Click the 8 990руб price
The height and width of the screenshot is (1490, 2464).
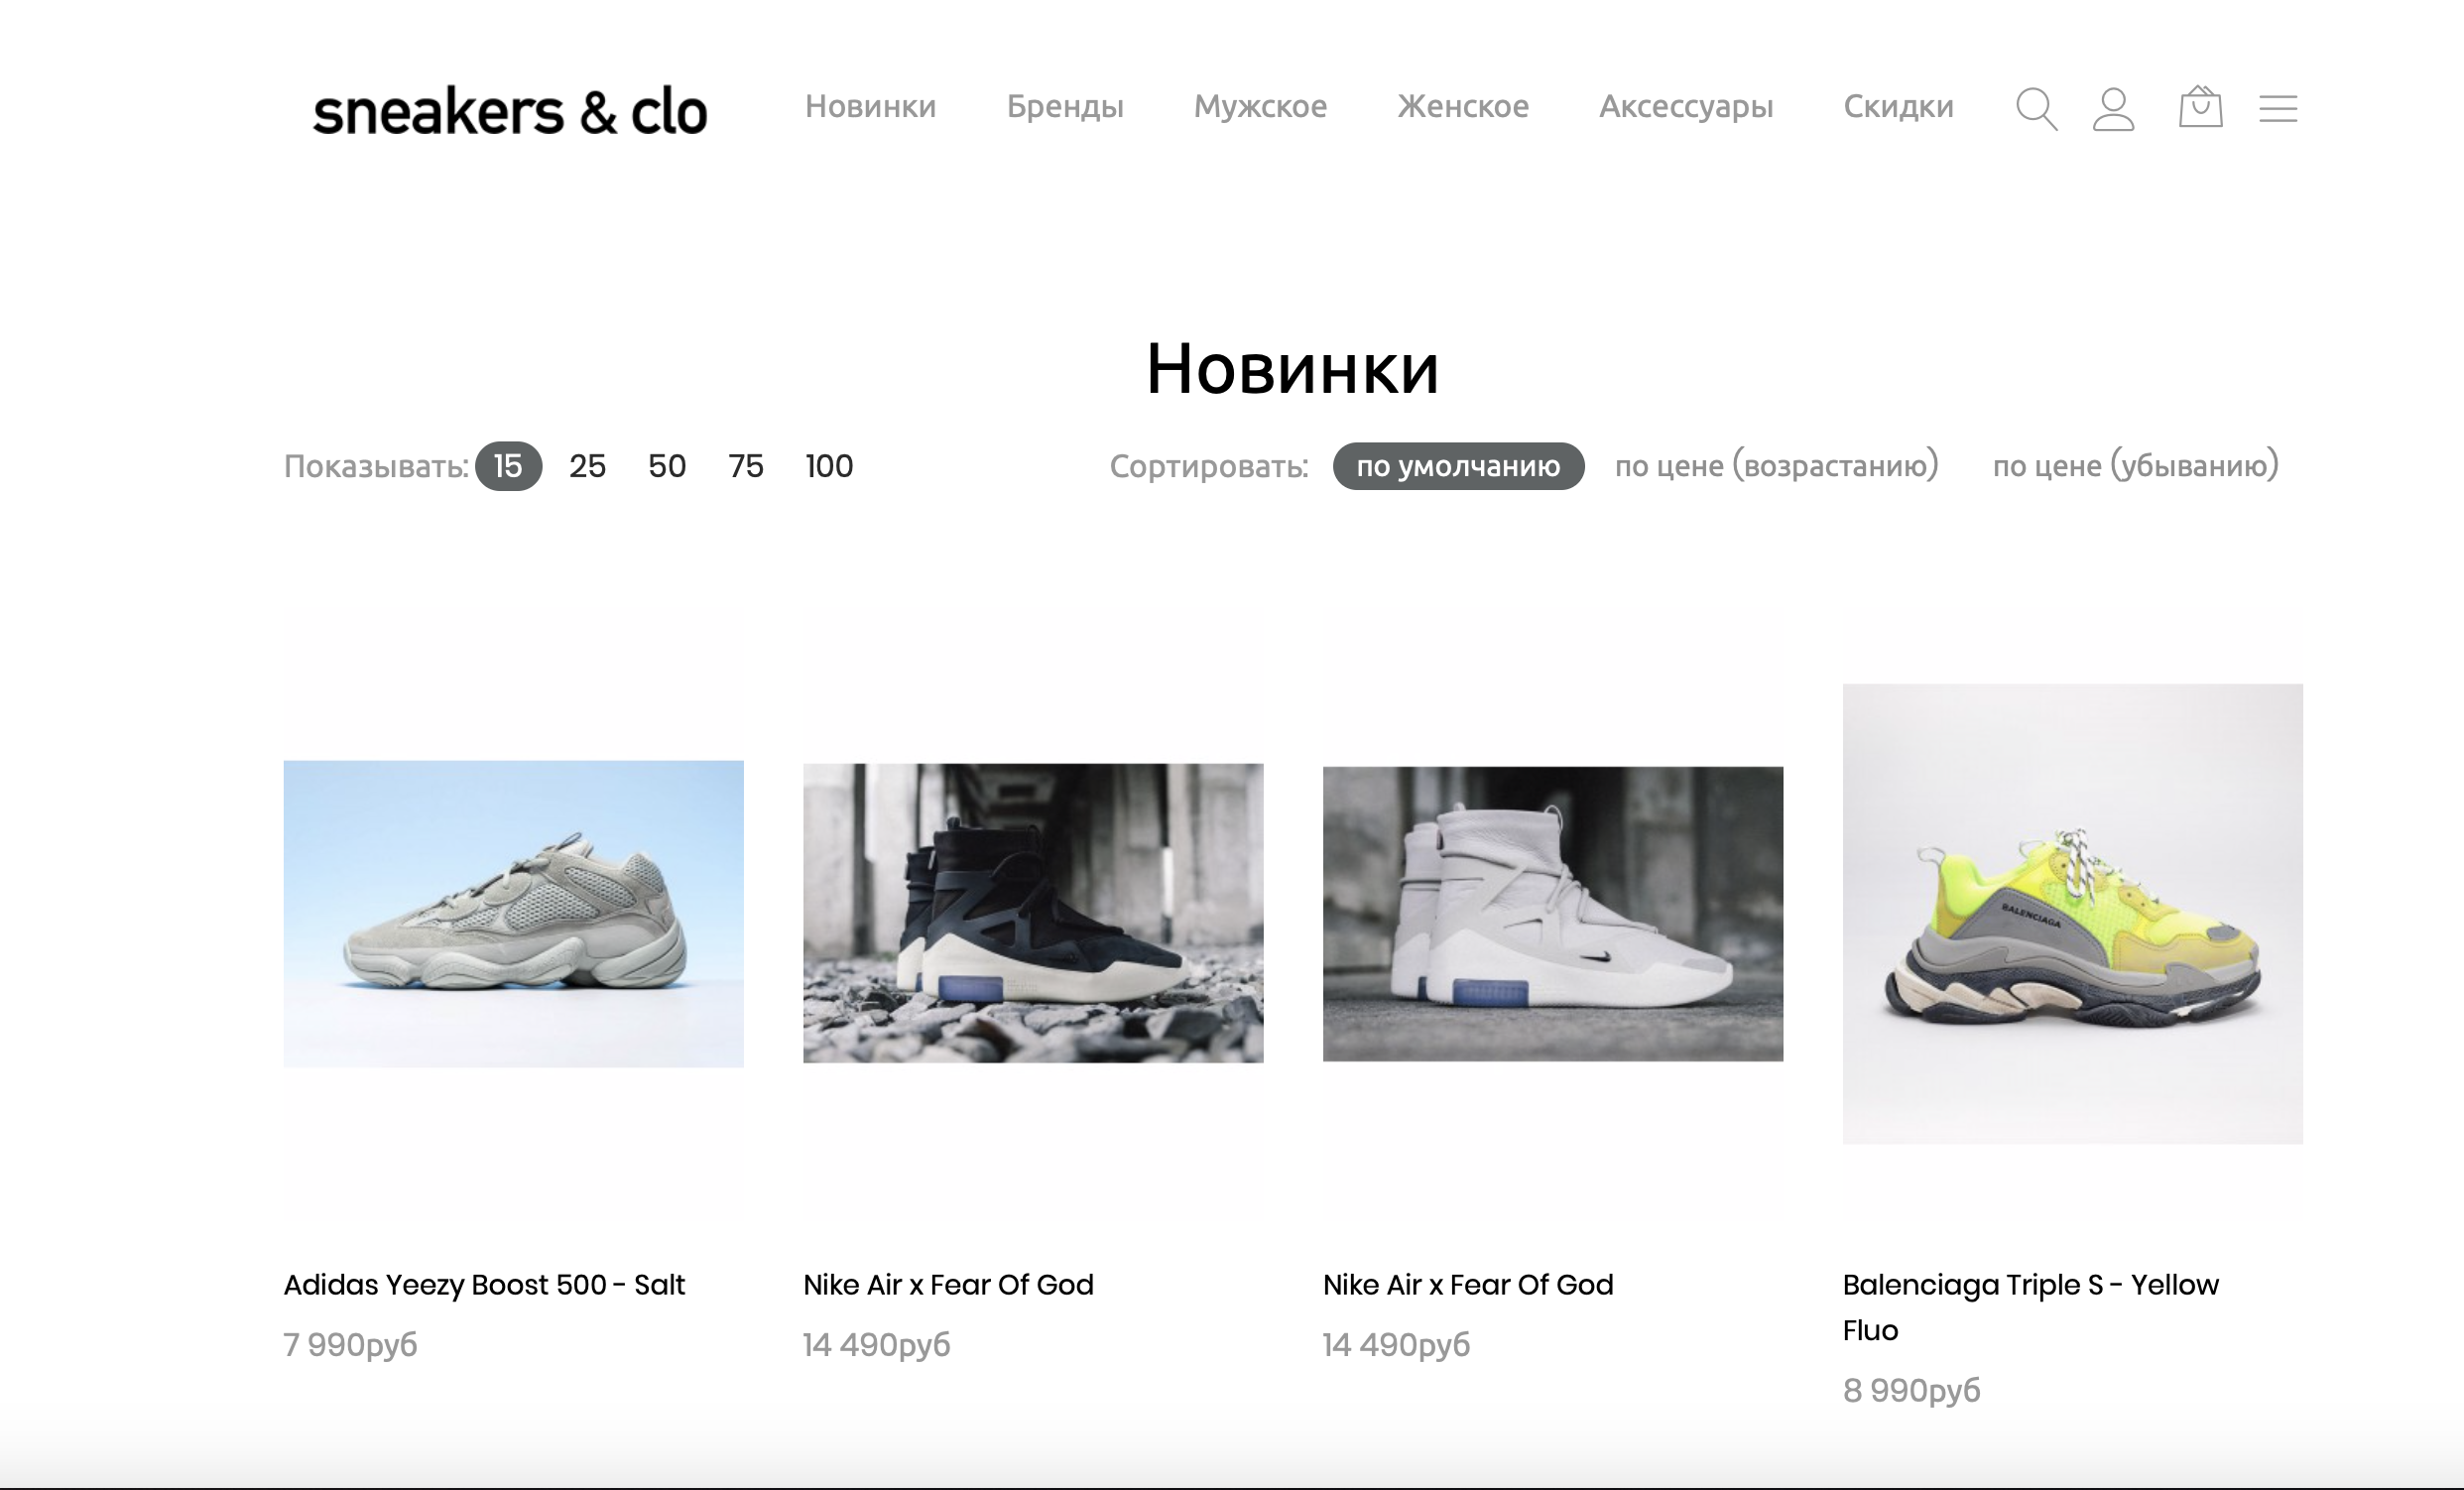pyautogui.click(x=1911, y=1391)
